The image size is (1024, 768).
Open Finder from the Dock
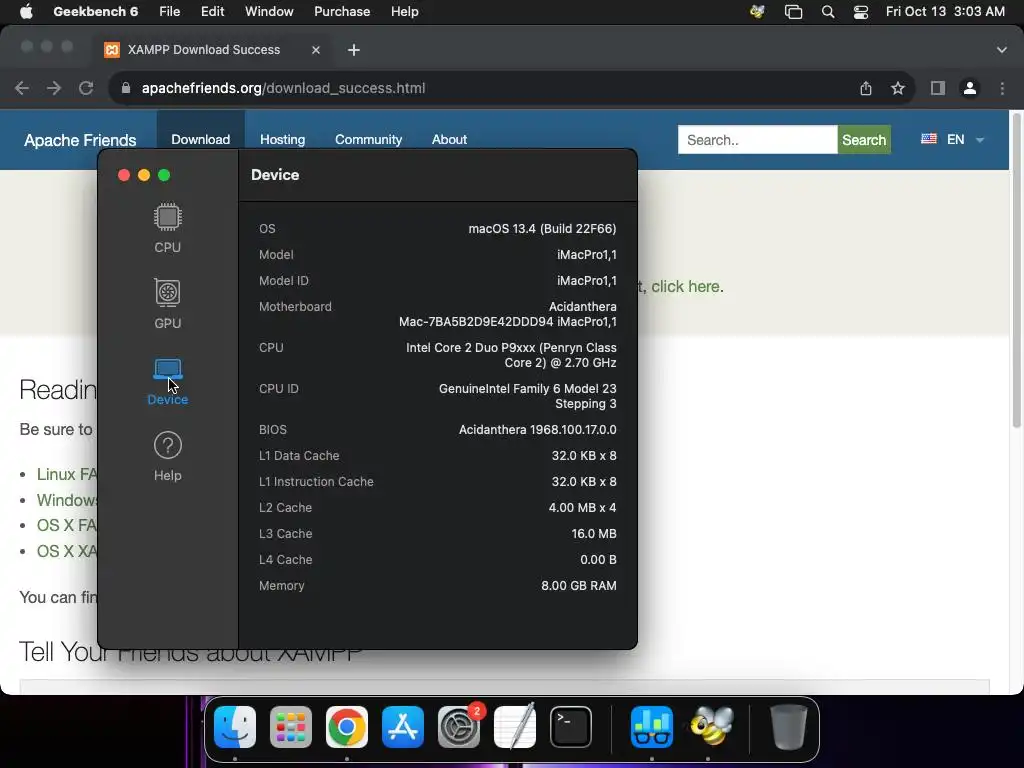tap(235, 727)
